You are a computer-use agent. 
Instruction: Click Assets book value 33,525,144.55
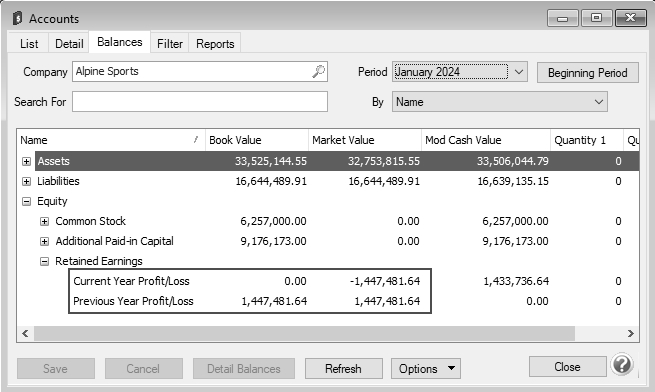270,161
